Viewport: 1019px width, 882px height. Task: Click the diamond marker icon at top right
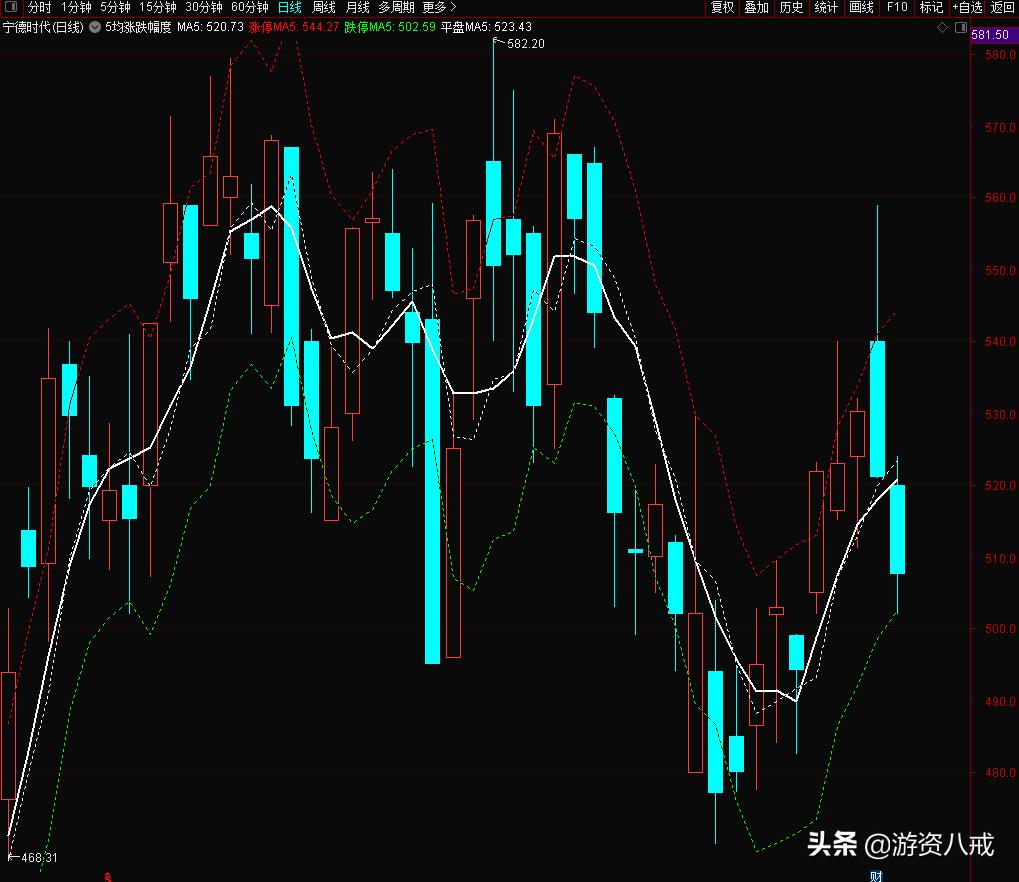[x=942, y=27]
